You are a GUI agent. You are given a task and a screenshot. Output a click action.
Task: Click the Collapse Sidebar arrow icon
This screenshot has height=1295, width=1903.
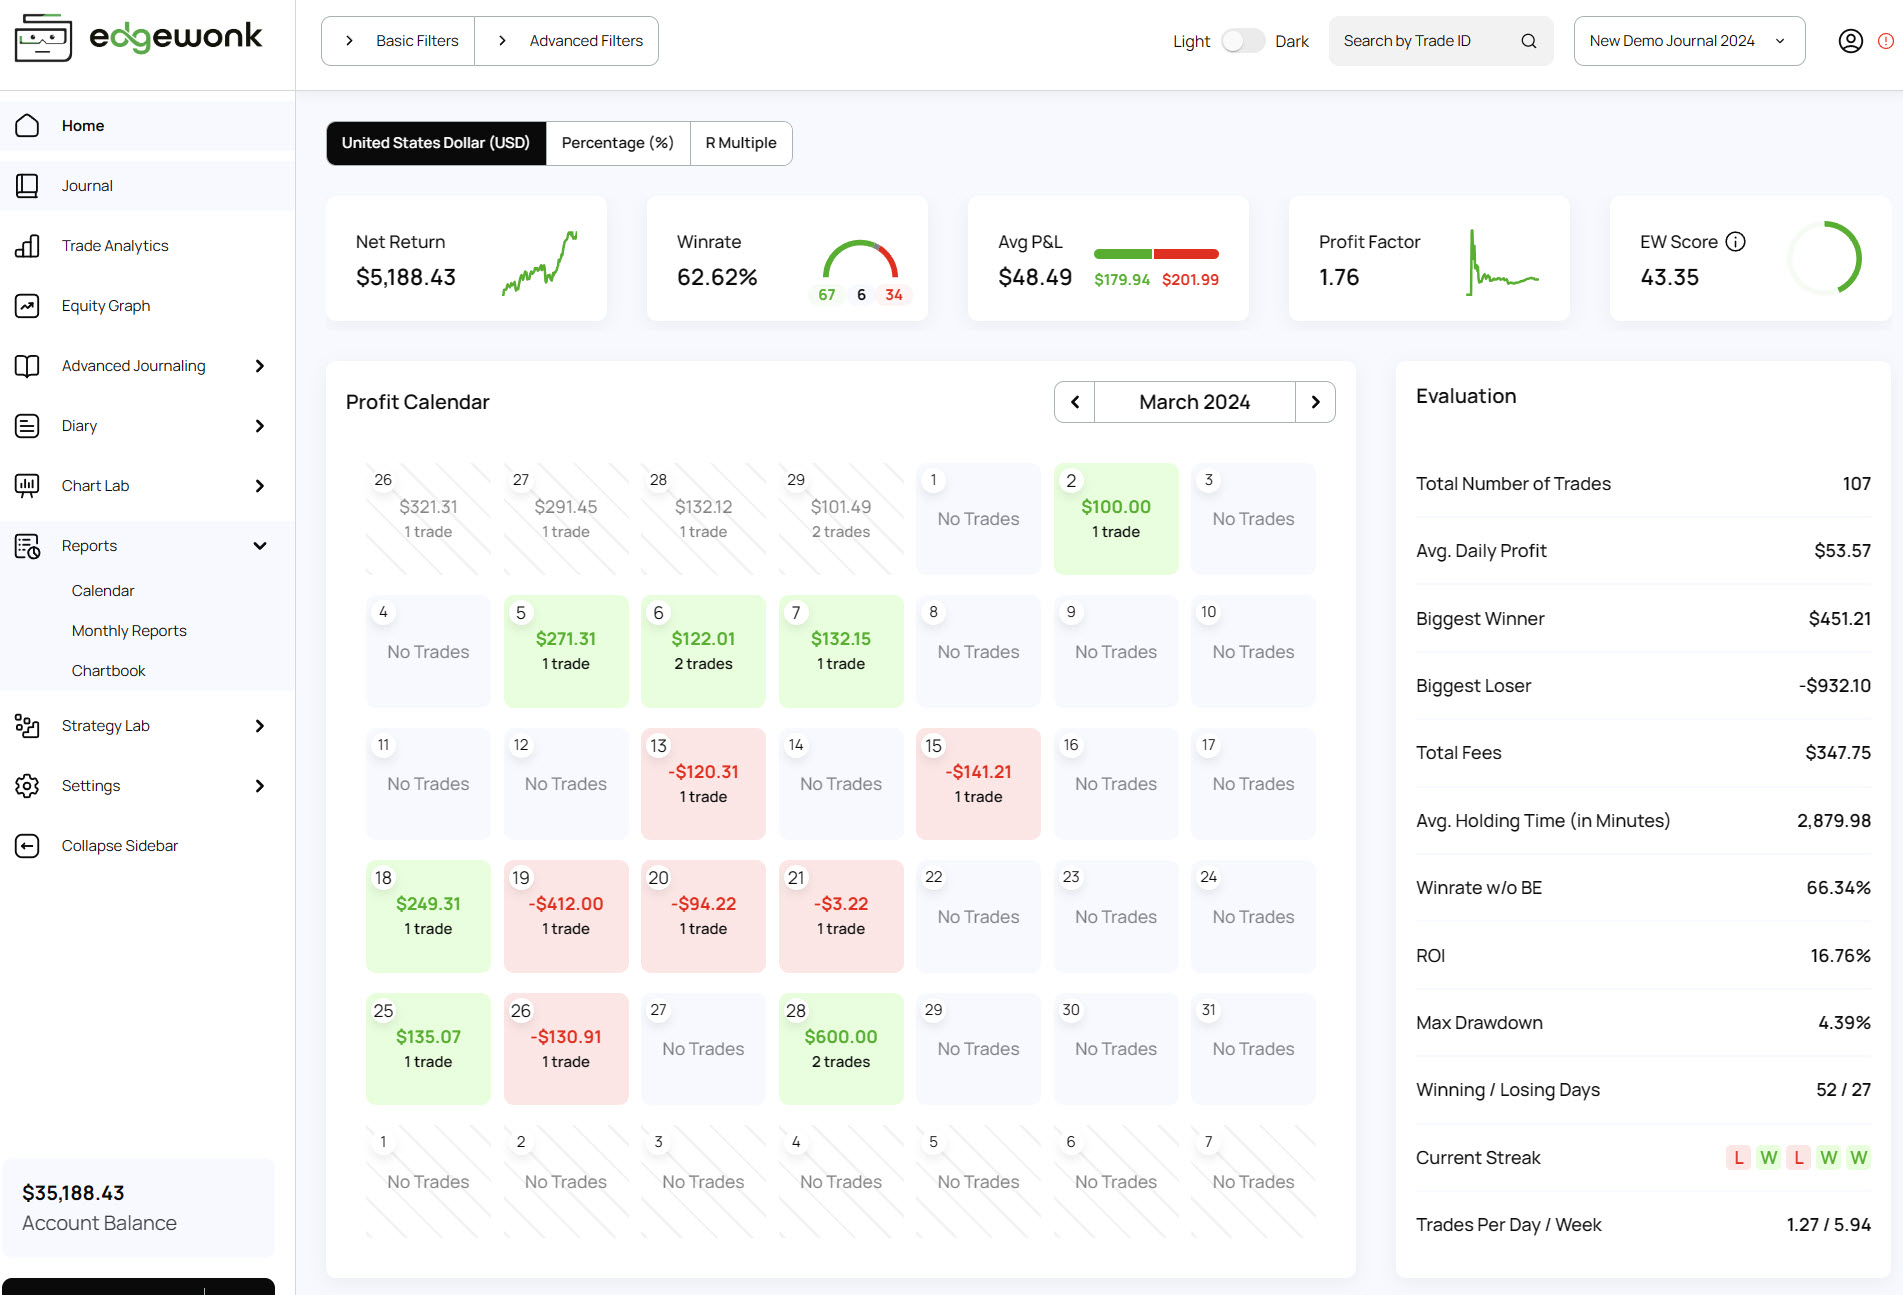tap(27, 846)
